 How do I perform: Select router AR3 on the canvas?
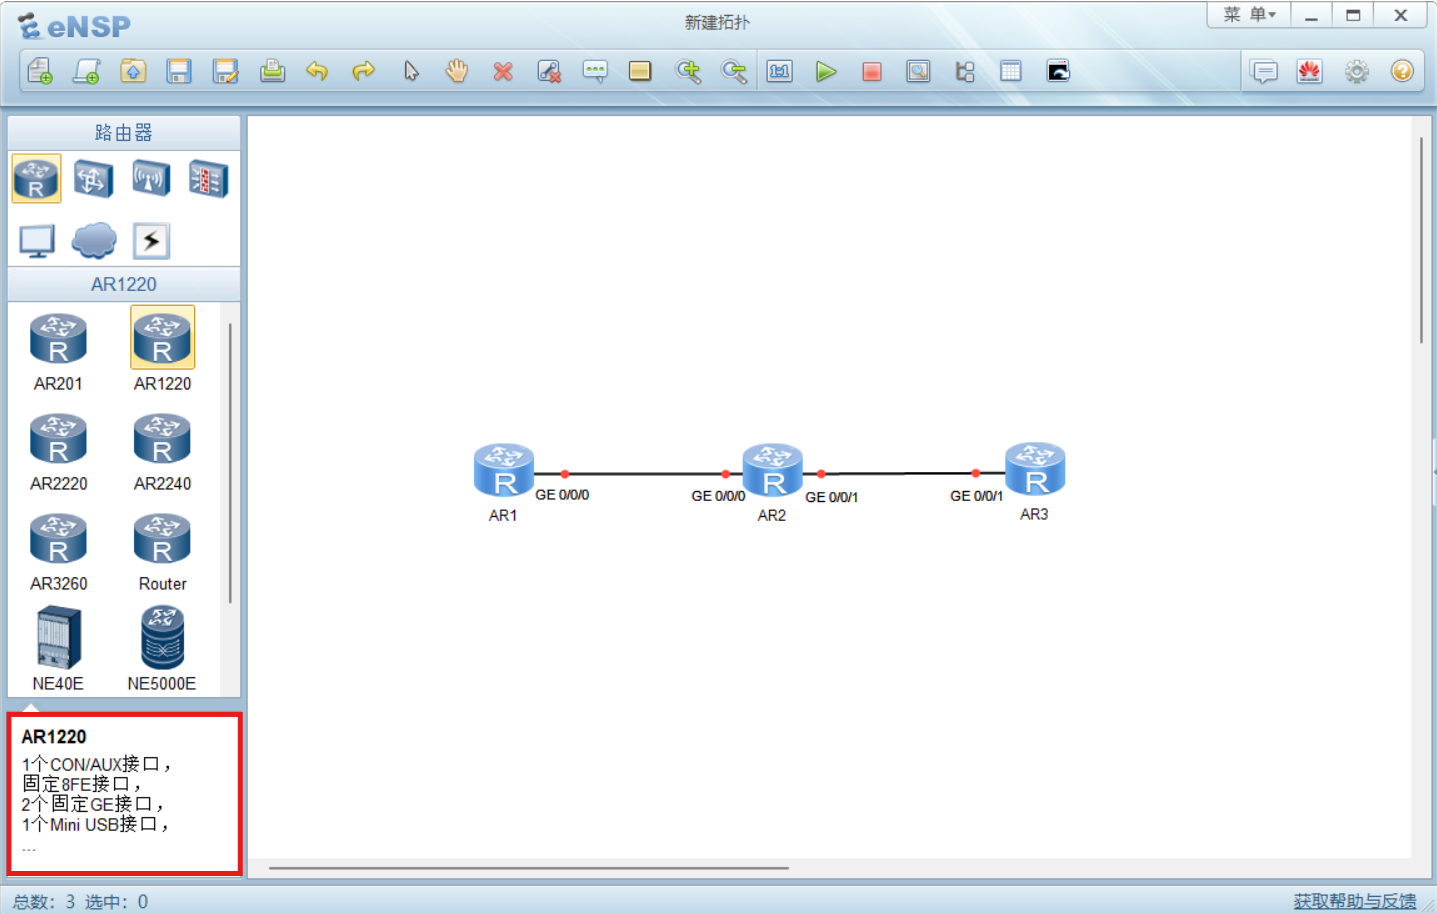[x=1035, y=470]
